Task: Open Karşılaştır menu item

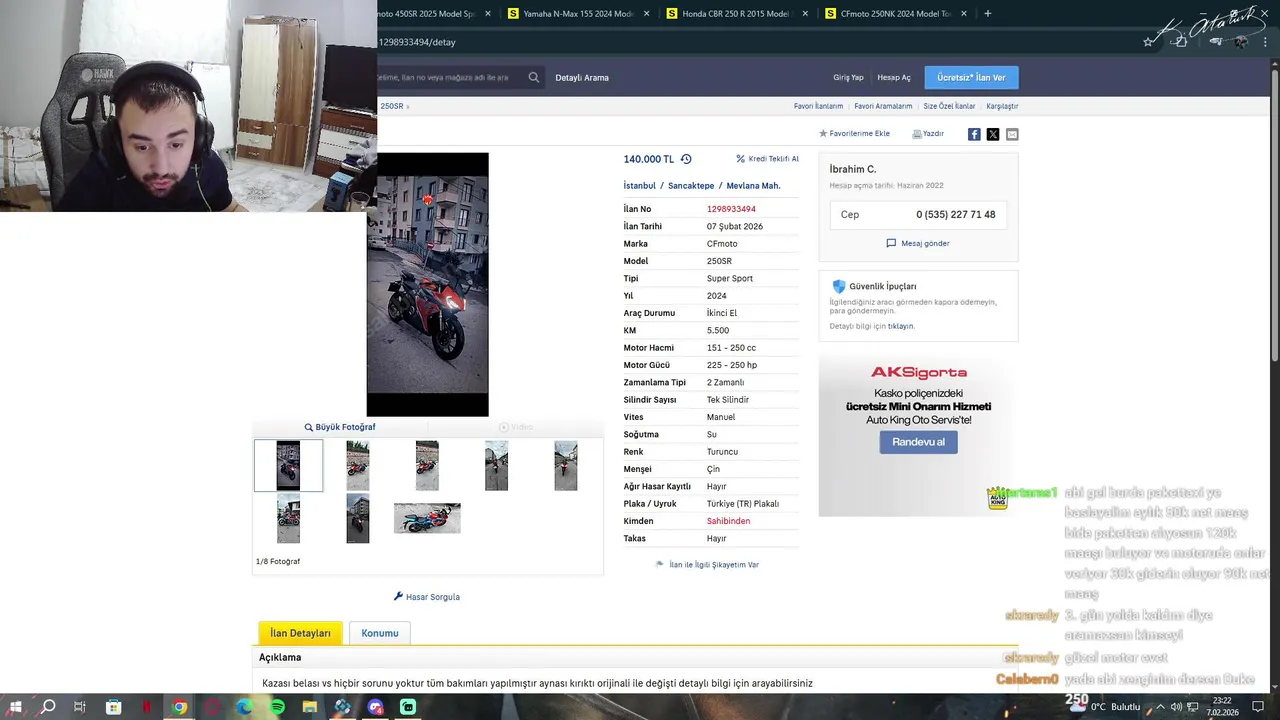Action: coord(1002,106)
